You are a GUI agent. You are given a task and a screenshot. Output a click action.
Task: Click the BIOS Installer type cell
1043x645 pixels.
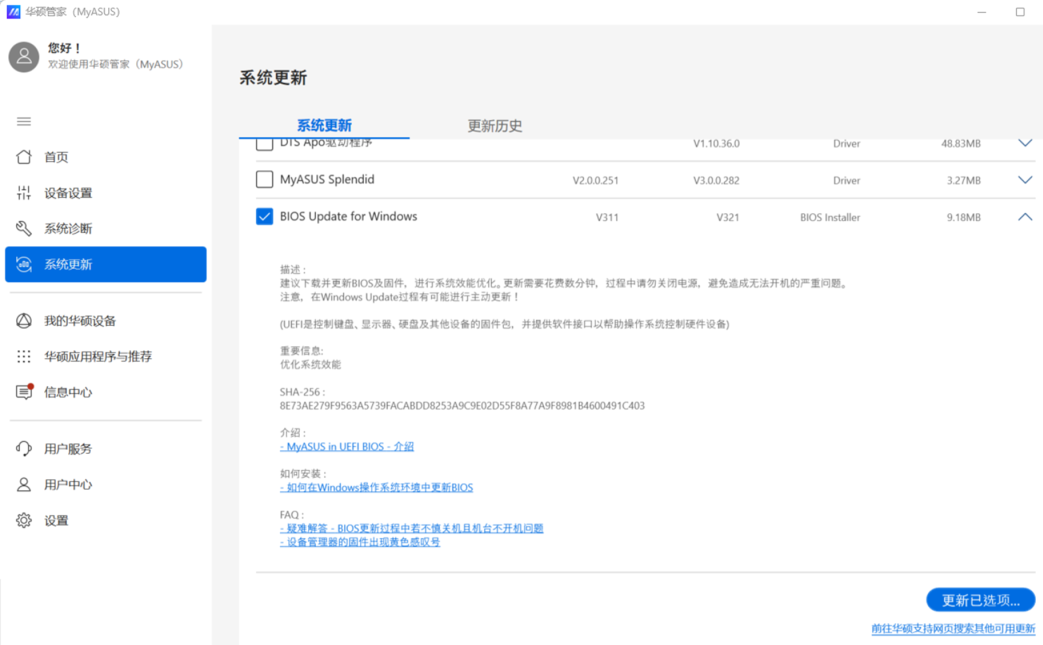tap(830, 217)
